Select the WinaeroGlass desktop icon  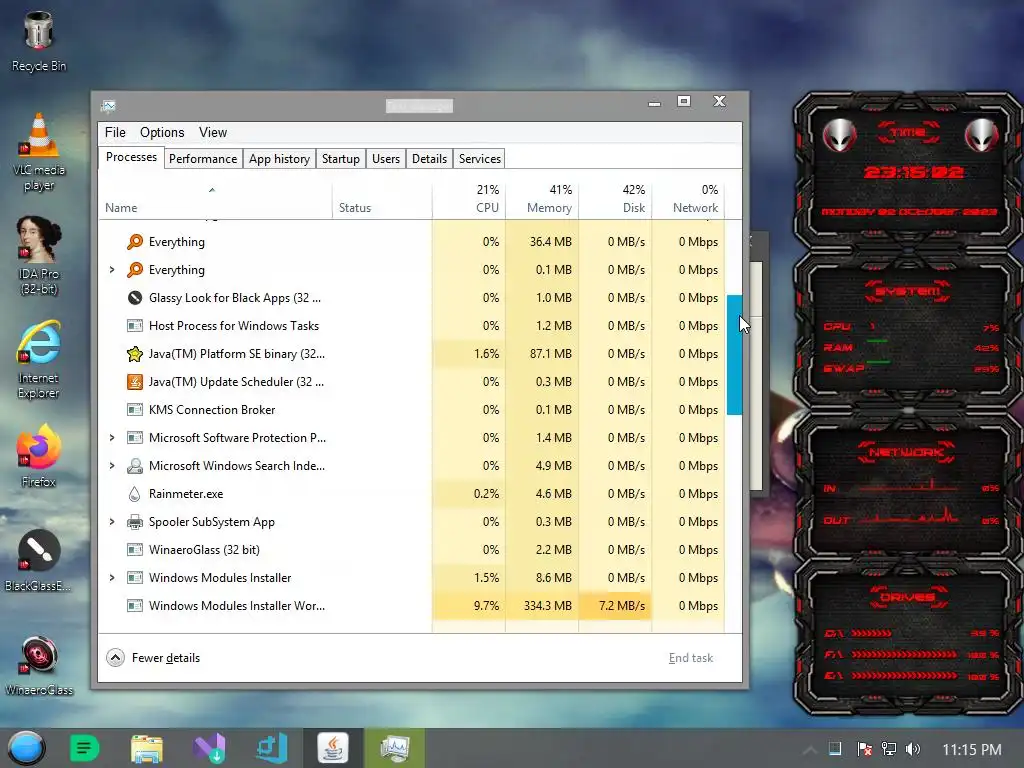point(39,665)
